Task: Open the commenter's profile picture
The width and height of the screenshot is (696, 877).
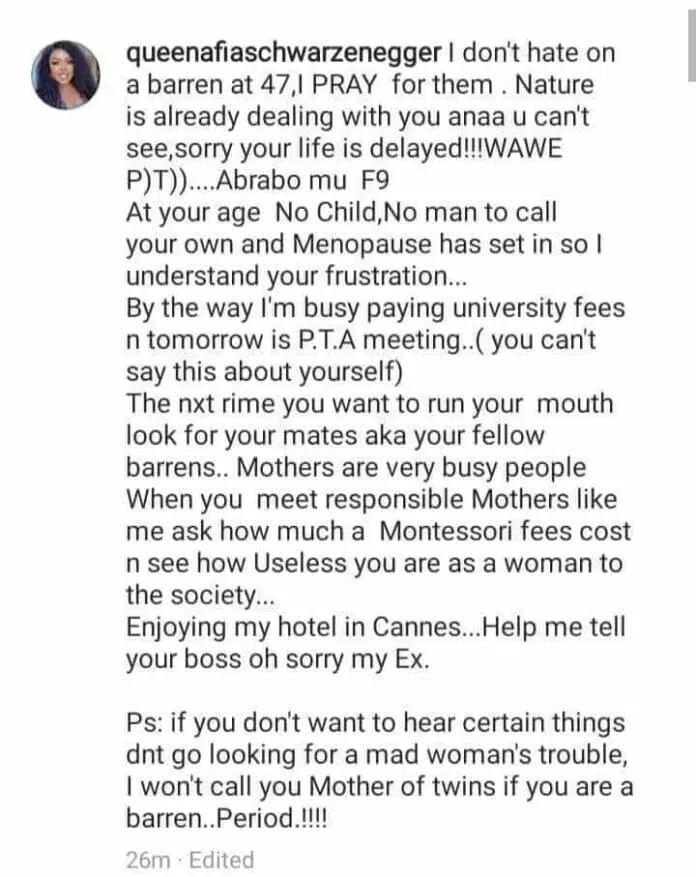Action: click(66, 74)
